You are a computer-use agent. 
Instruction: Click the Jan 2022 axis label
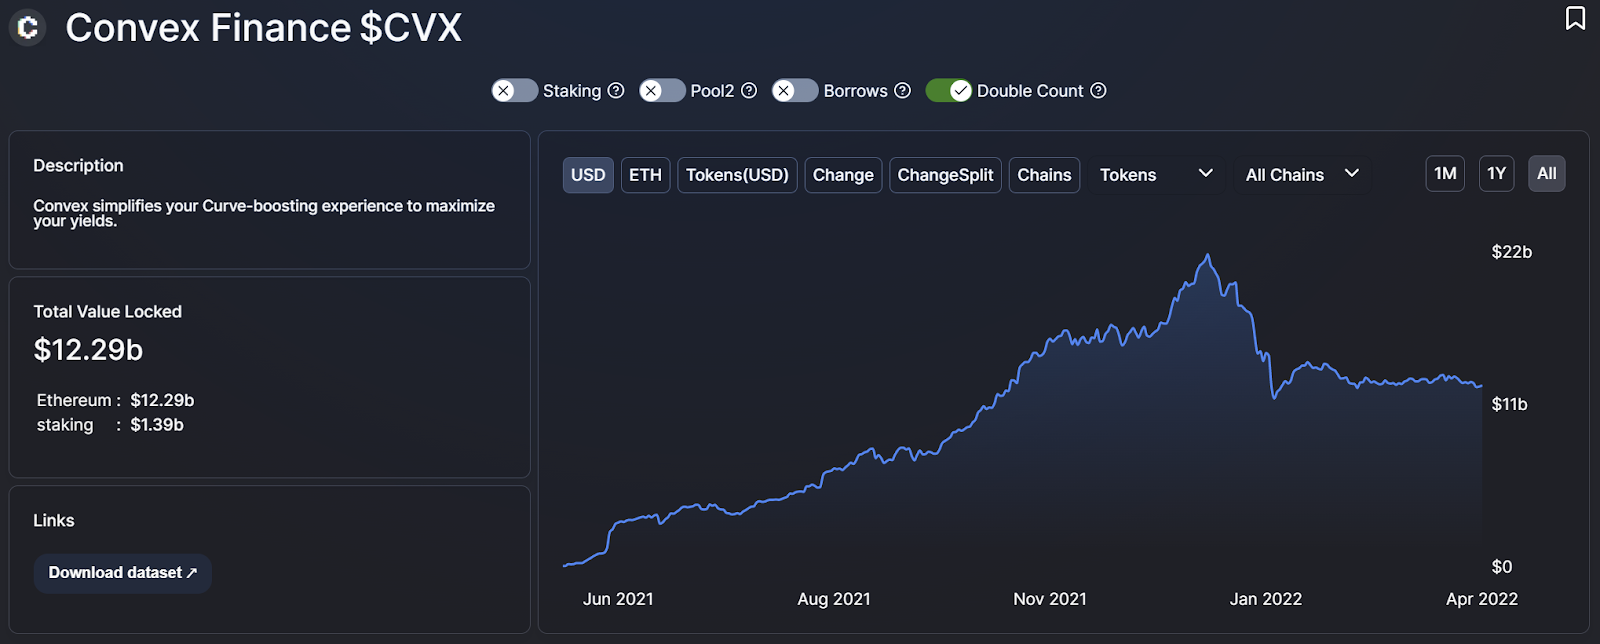tap(1266, 599)
